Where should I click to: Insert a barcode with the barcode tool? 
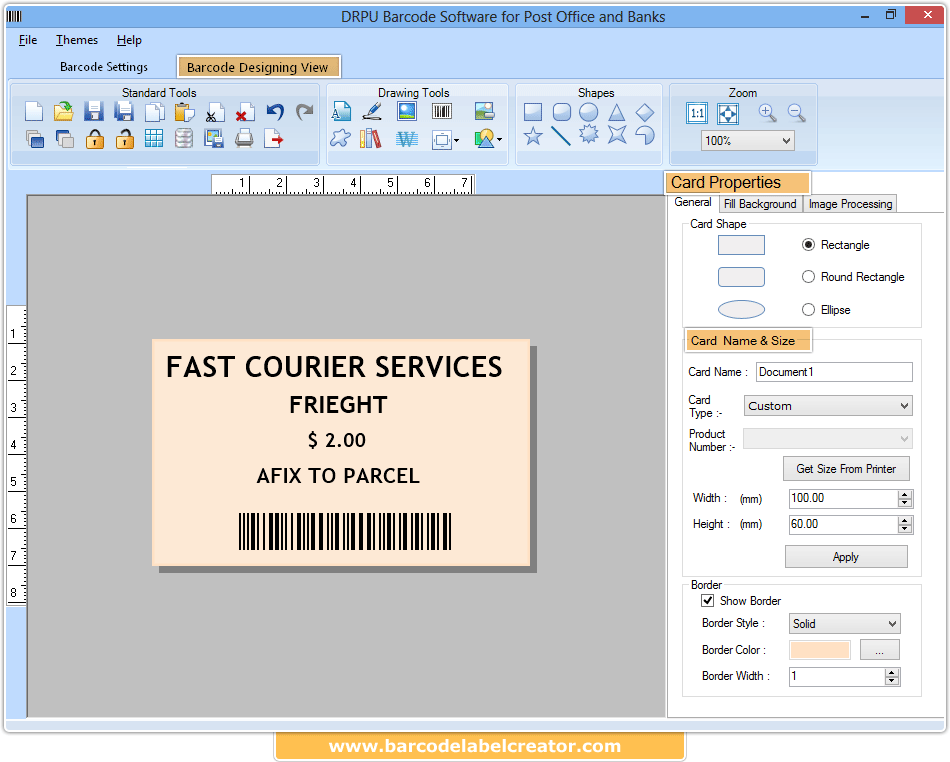442,112
